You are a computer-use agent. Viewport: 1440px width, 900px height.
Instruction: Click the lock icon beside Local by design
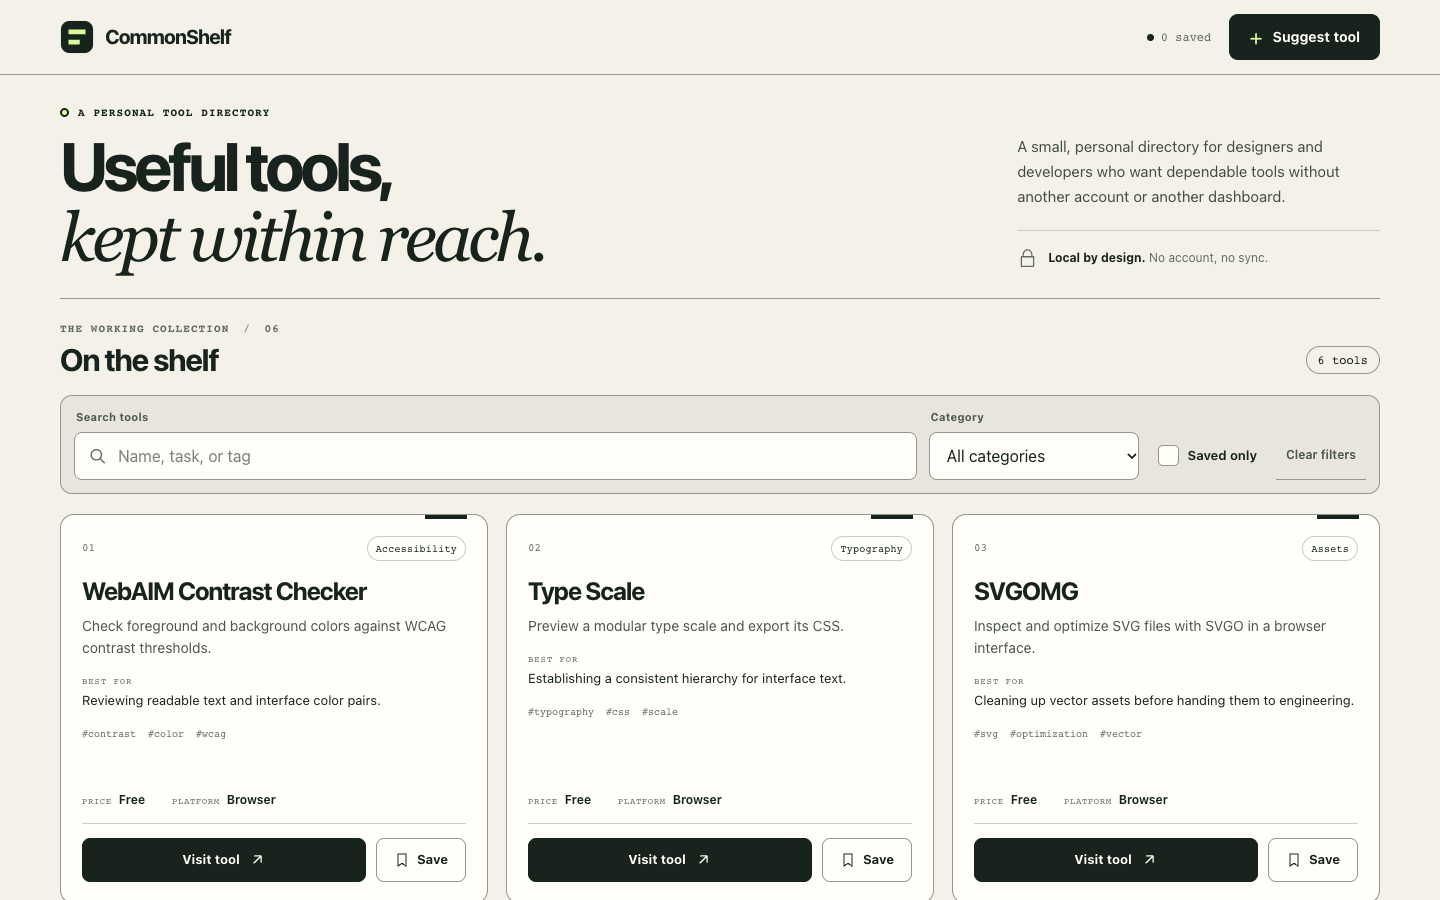tap(1027, 258)
